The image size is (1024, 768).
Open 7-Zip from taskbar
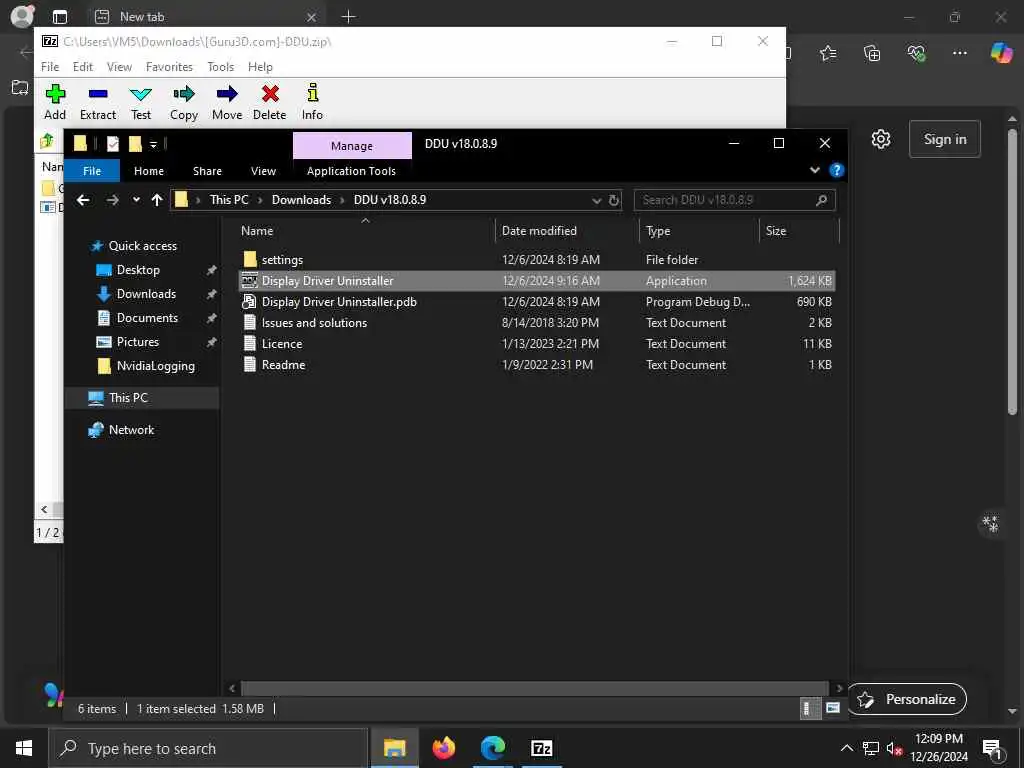tap(541, 748)
